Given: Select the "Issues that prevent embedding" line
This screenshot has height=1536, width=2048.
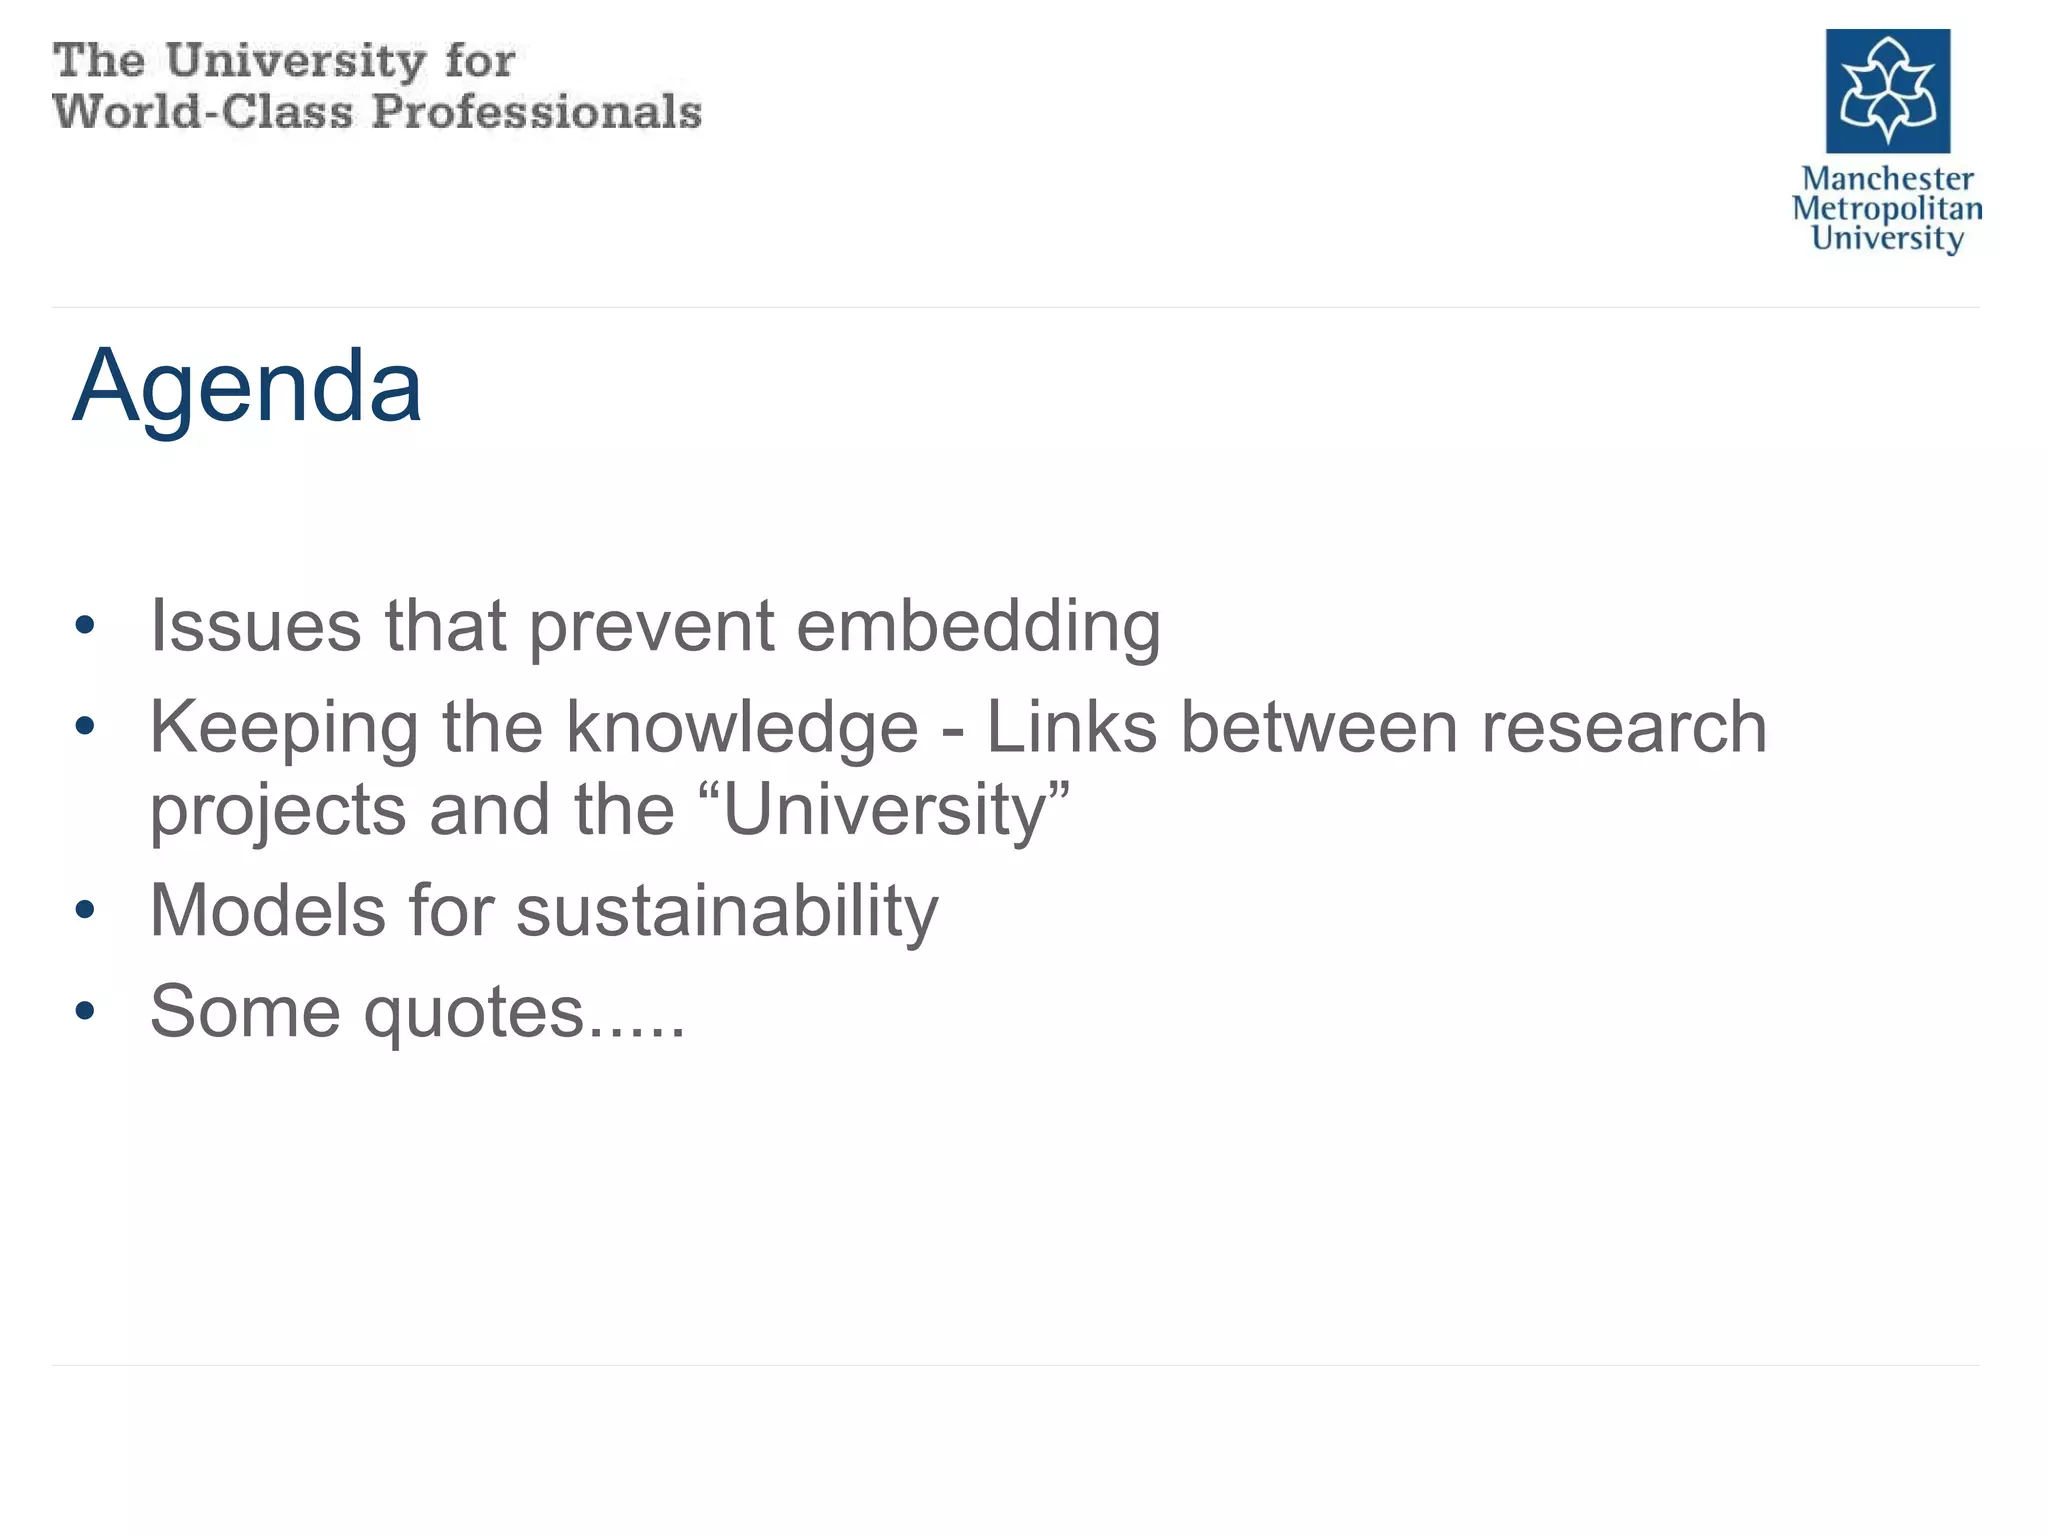Looking at the screenshot, I should [x=655, y=627].
